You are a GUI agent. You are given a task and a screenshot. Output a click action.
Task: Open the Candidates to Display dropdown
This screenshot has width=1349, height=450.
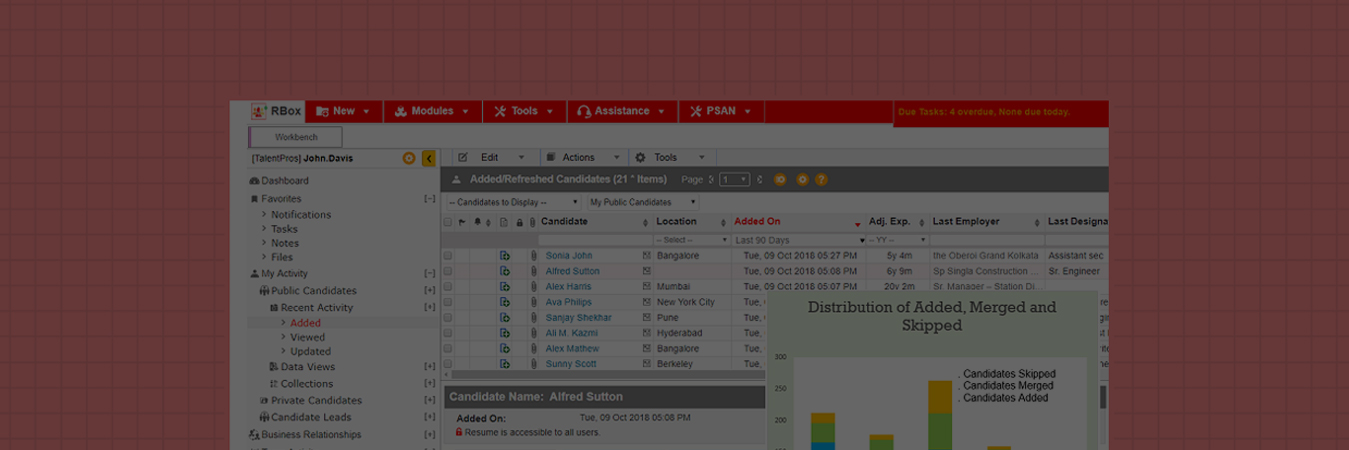click(513, 202)
